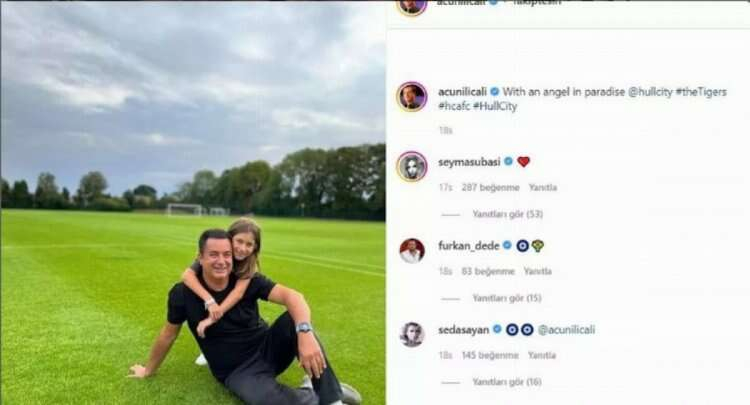This screenshot has height=405, width=750.
Task: Reply to furkan_dede comment via Yanıtla
Action: coord(538,272)
